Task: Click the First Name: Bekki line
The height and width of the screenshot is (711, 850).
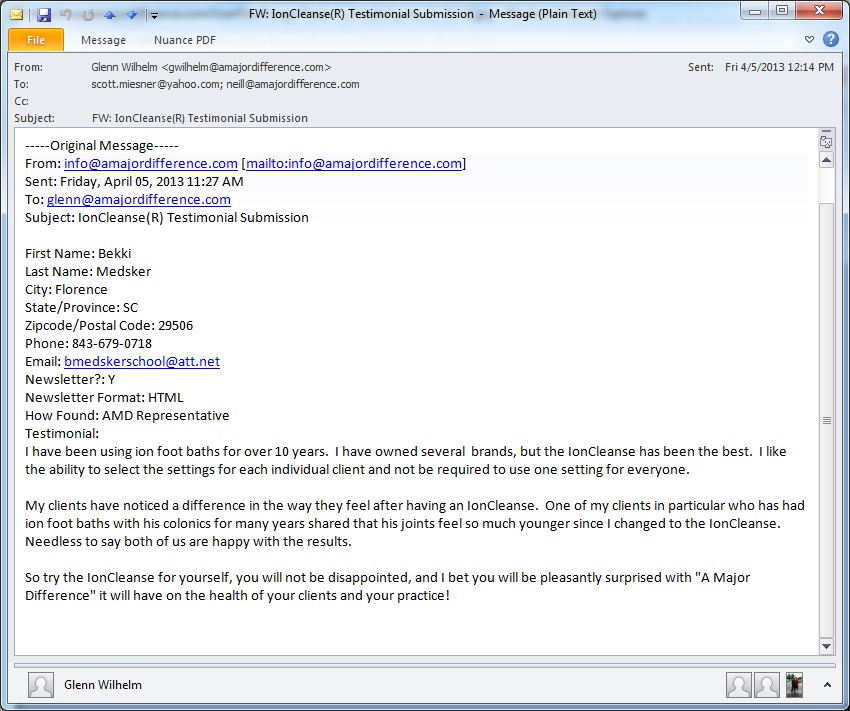Action: pyautogui.click(x=78, y=254)
